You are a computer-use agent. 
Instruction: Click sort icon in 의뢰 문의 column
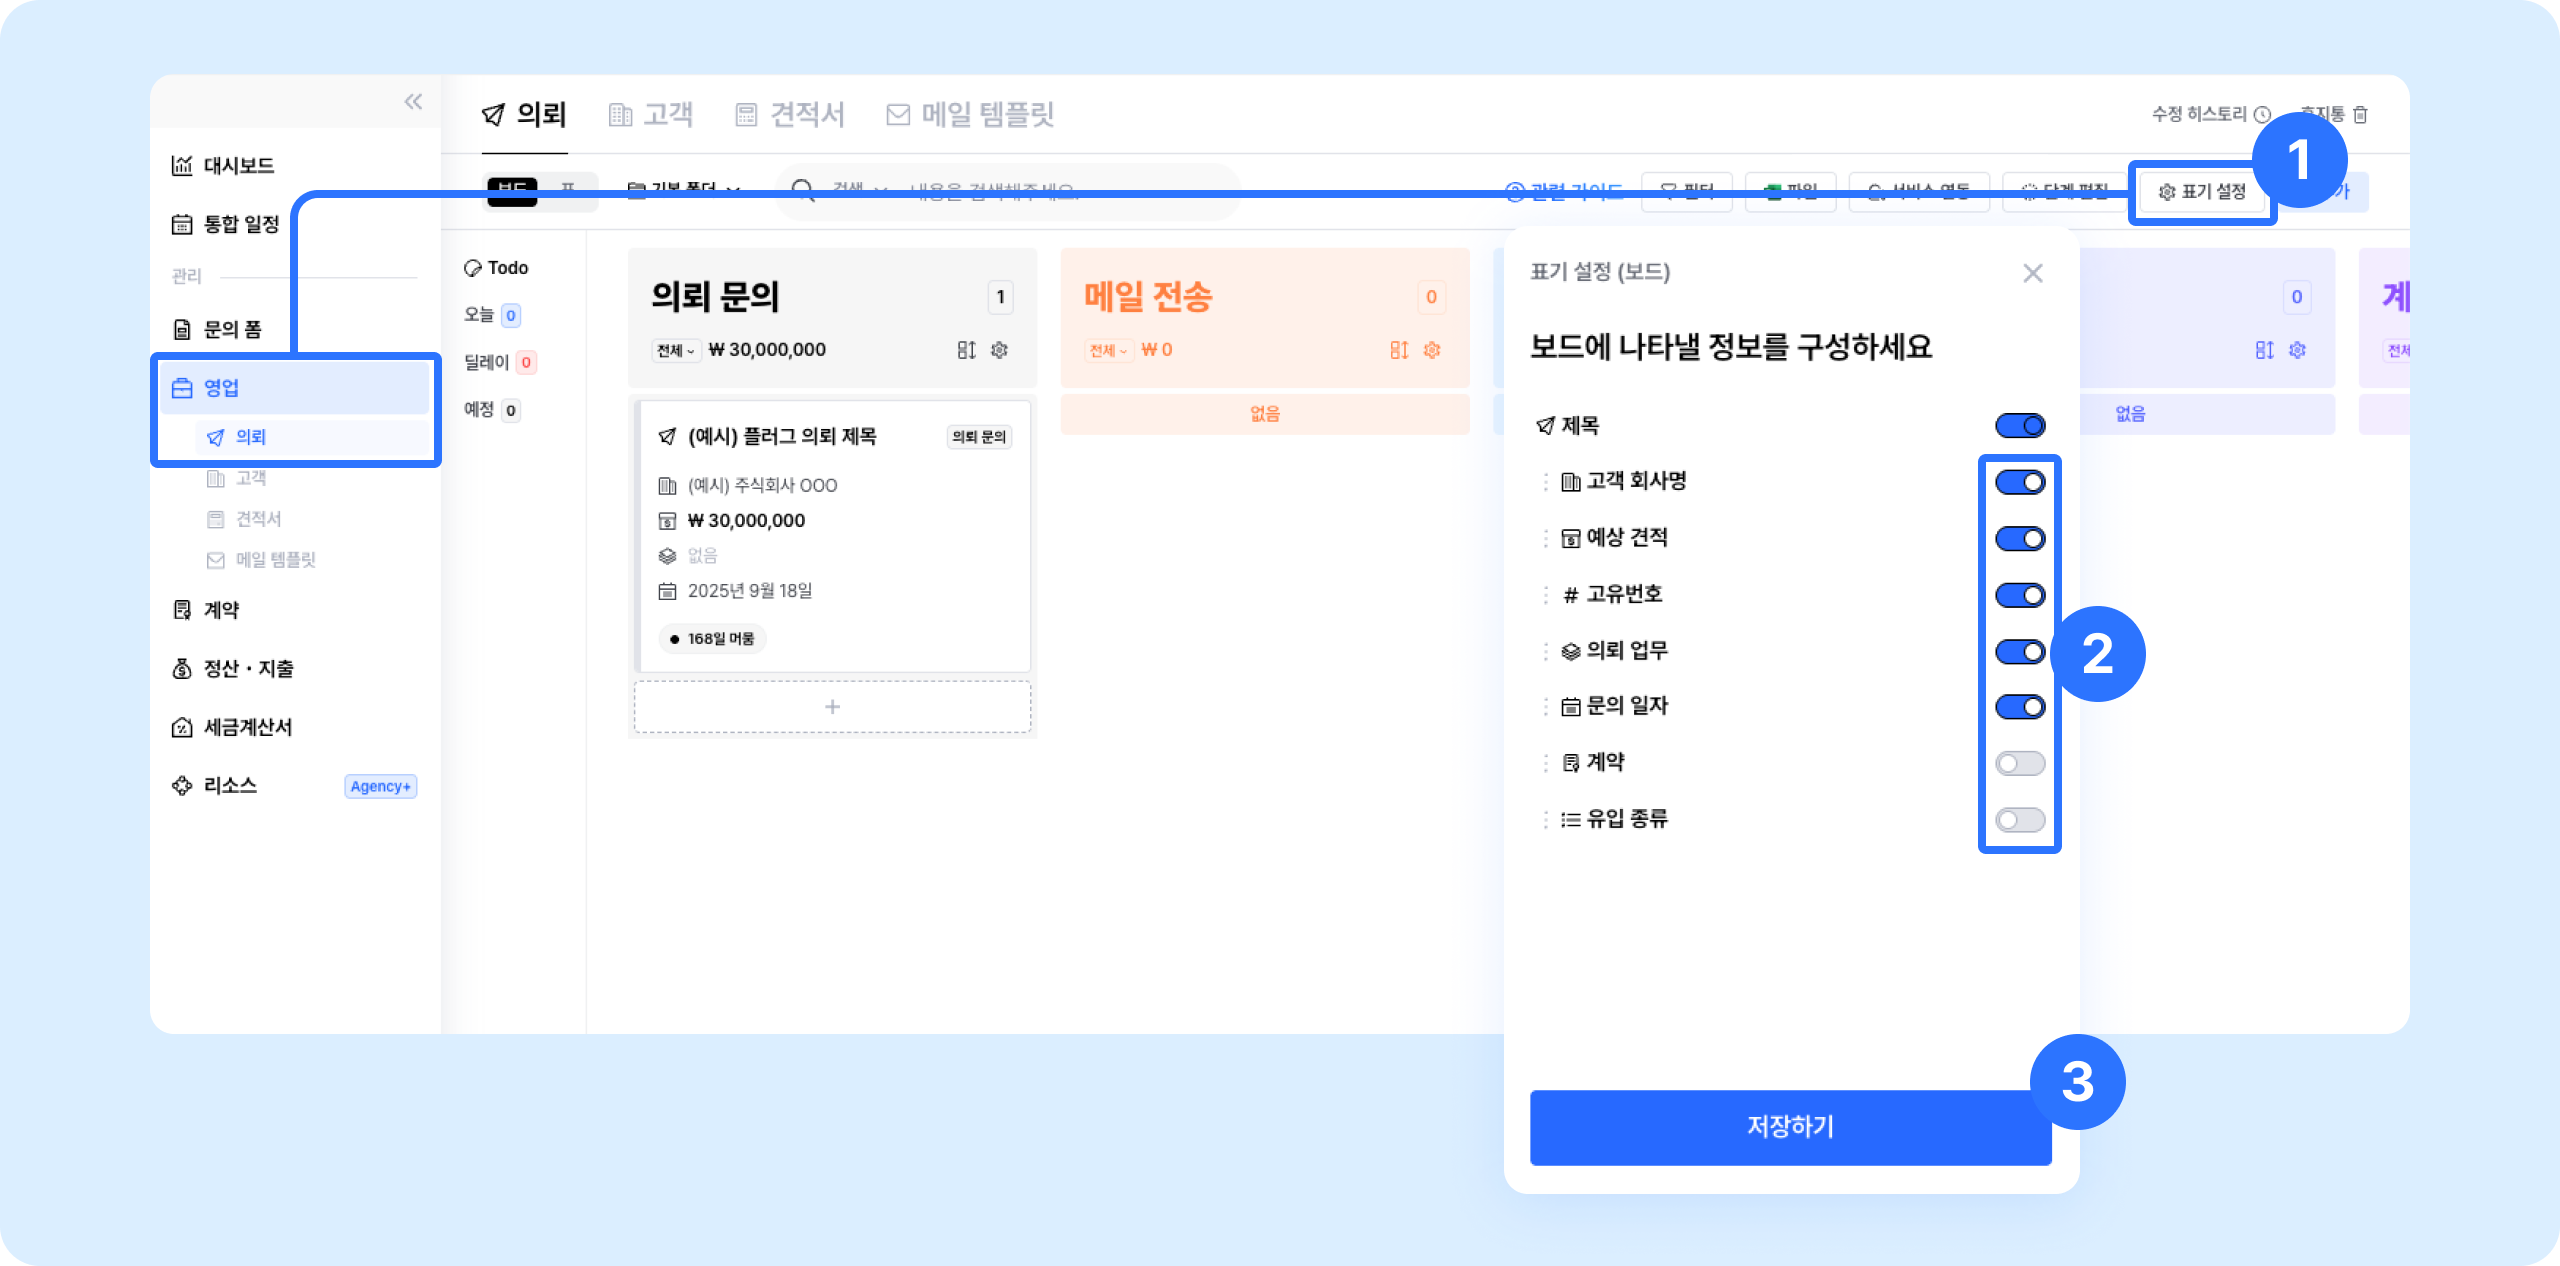[x=966, y=350]
